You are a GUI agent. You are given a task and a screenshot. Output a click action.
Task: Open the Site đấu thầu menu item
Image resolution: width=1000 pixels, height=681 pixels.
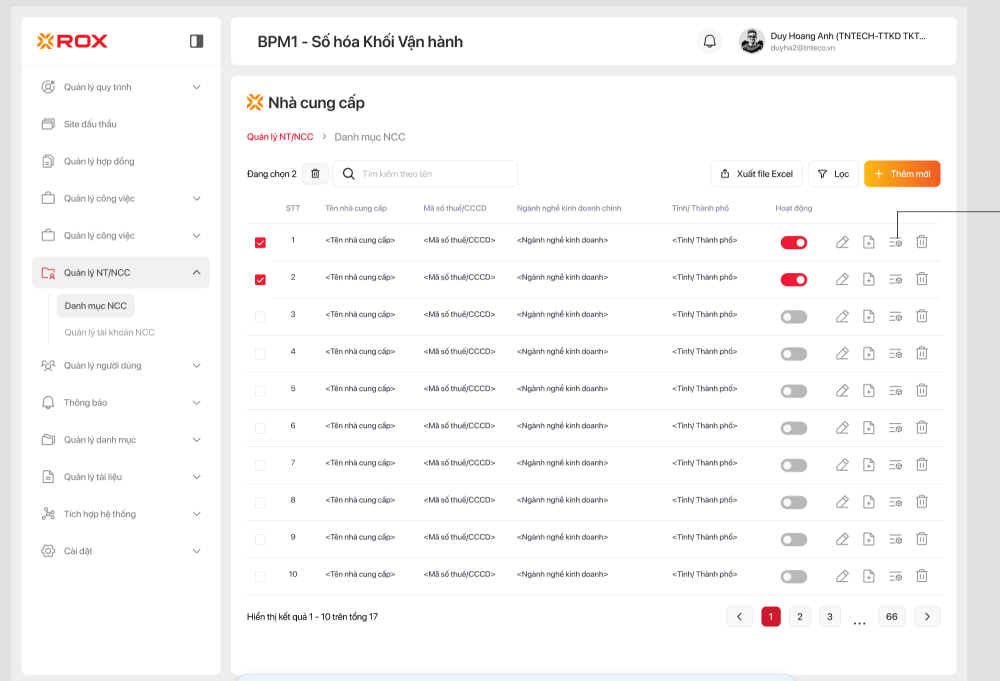[x=90, y=124]
